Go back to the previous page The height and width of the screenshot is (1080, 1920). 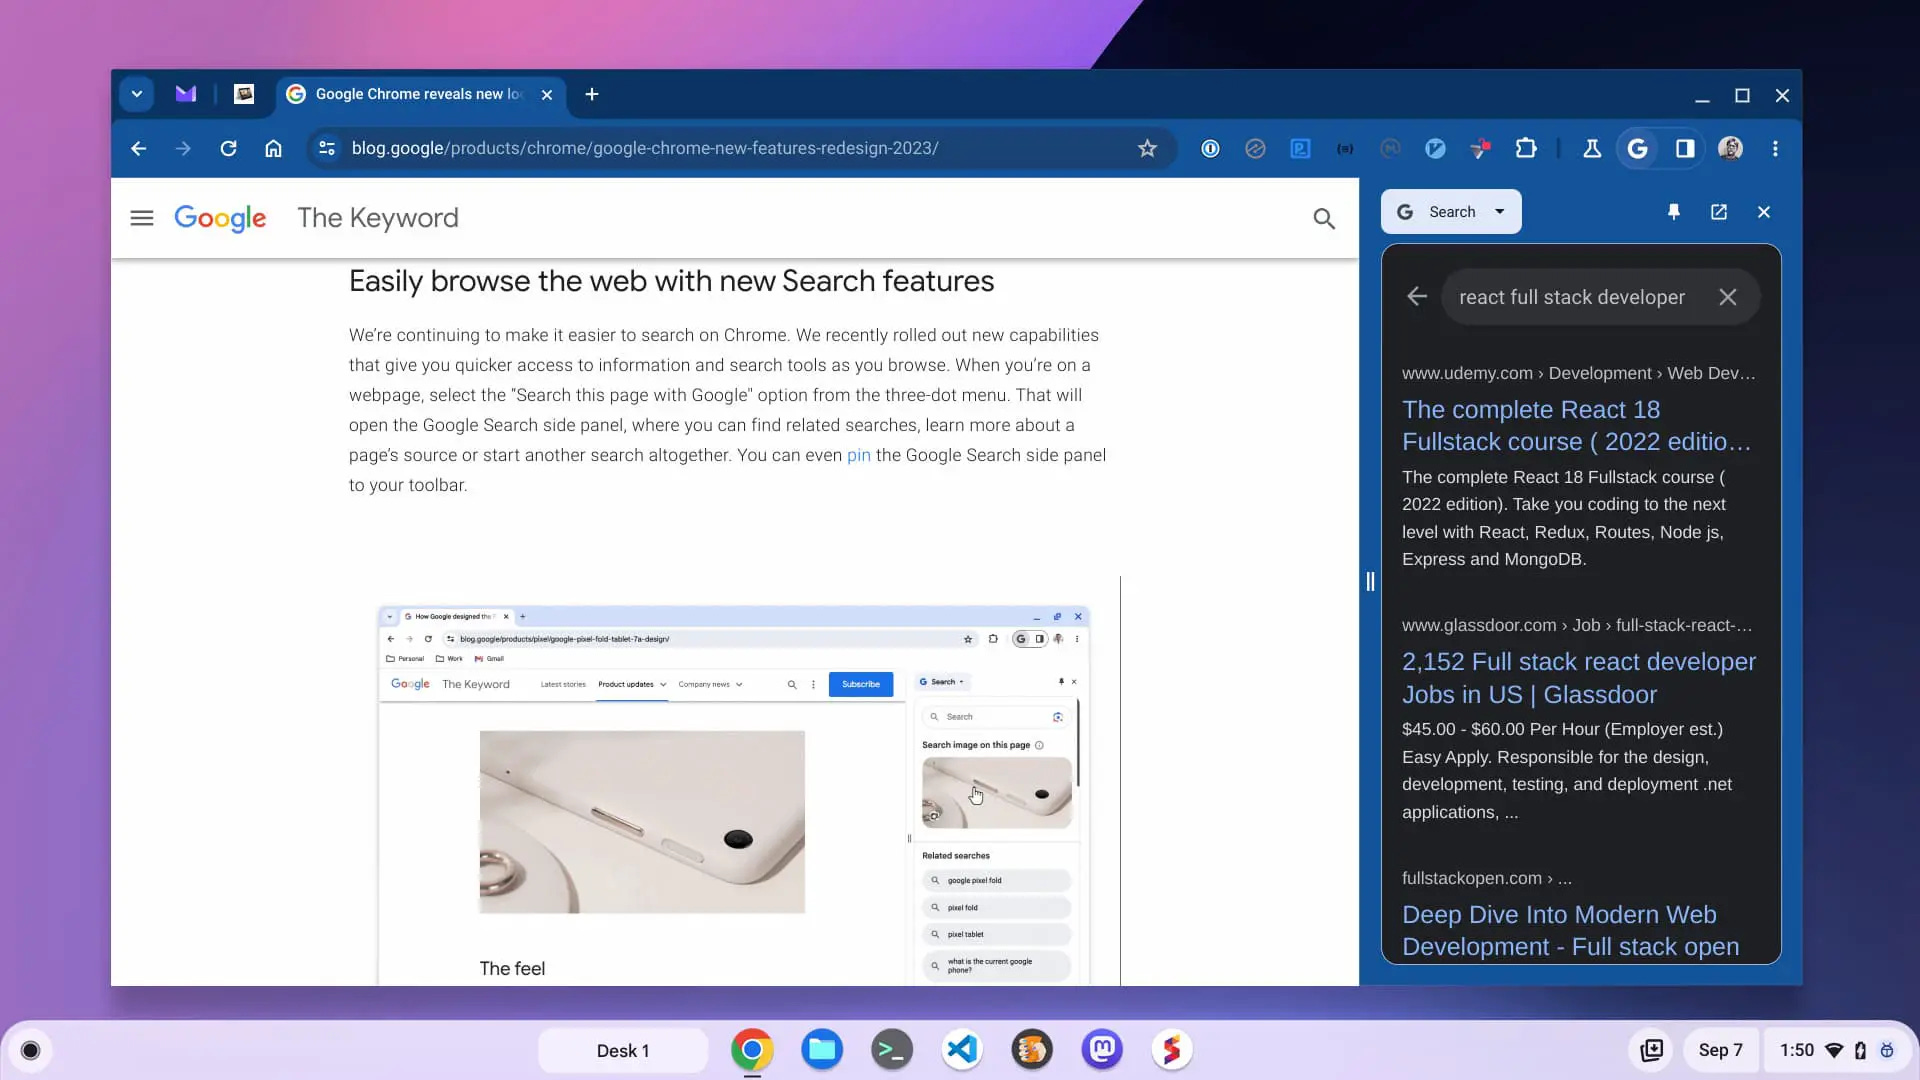pyautogui.click(x=138, y=149)
